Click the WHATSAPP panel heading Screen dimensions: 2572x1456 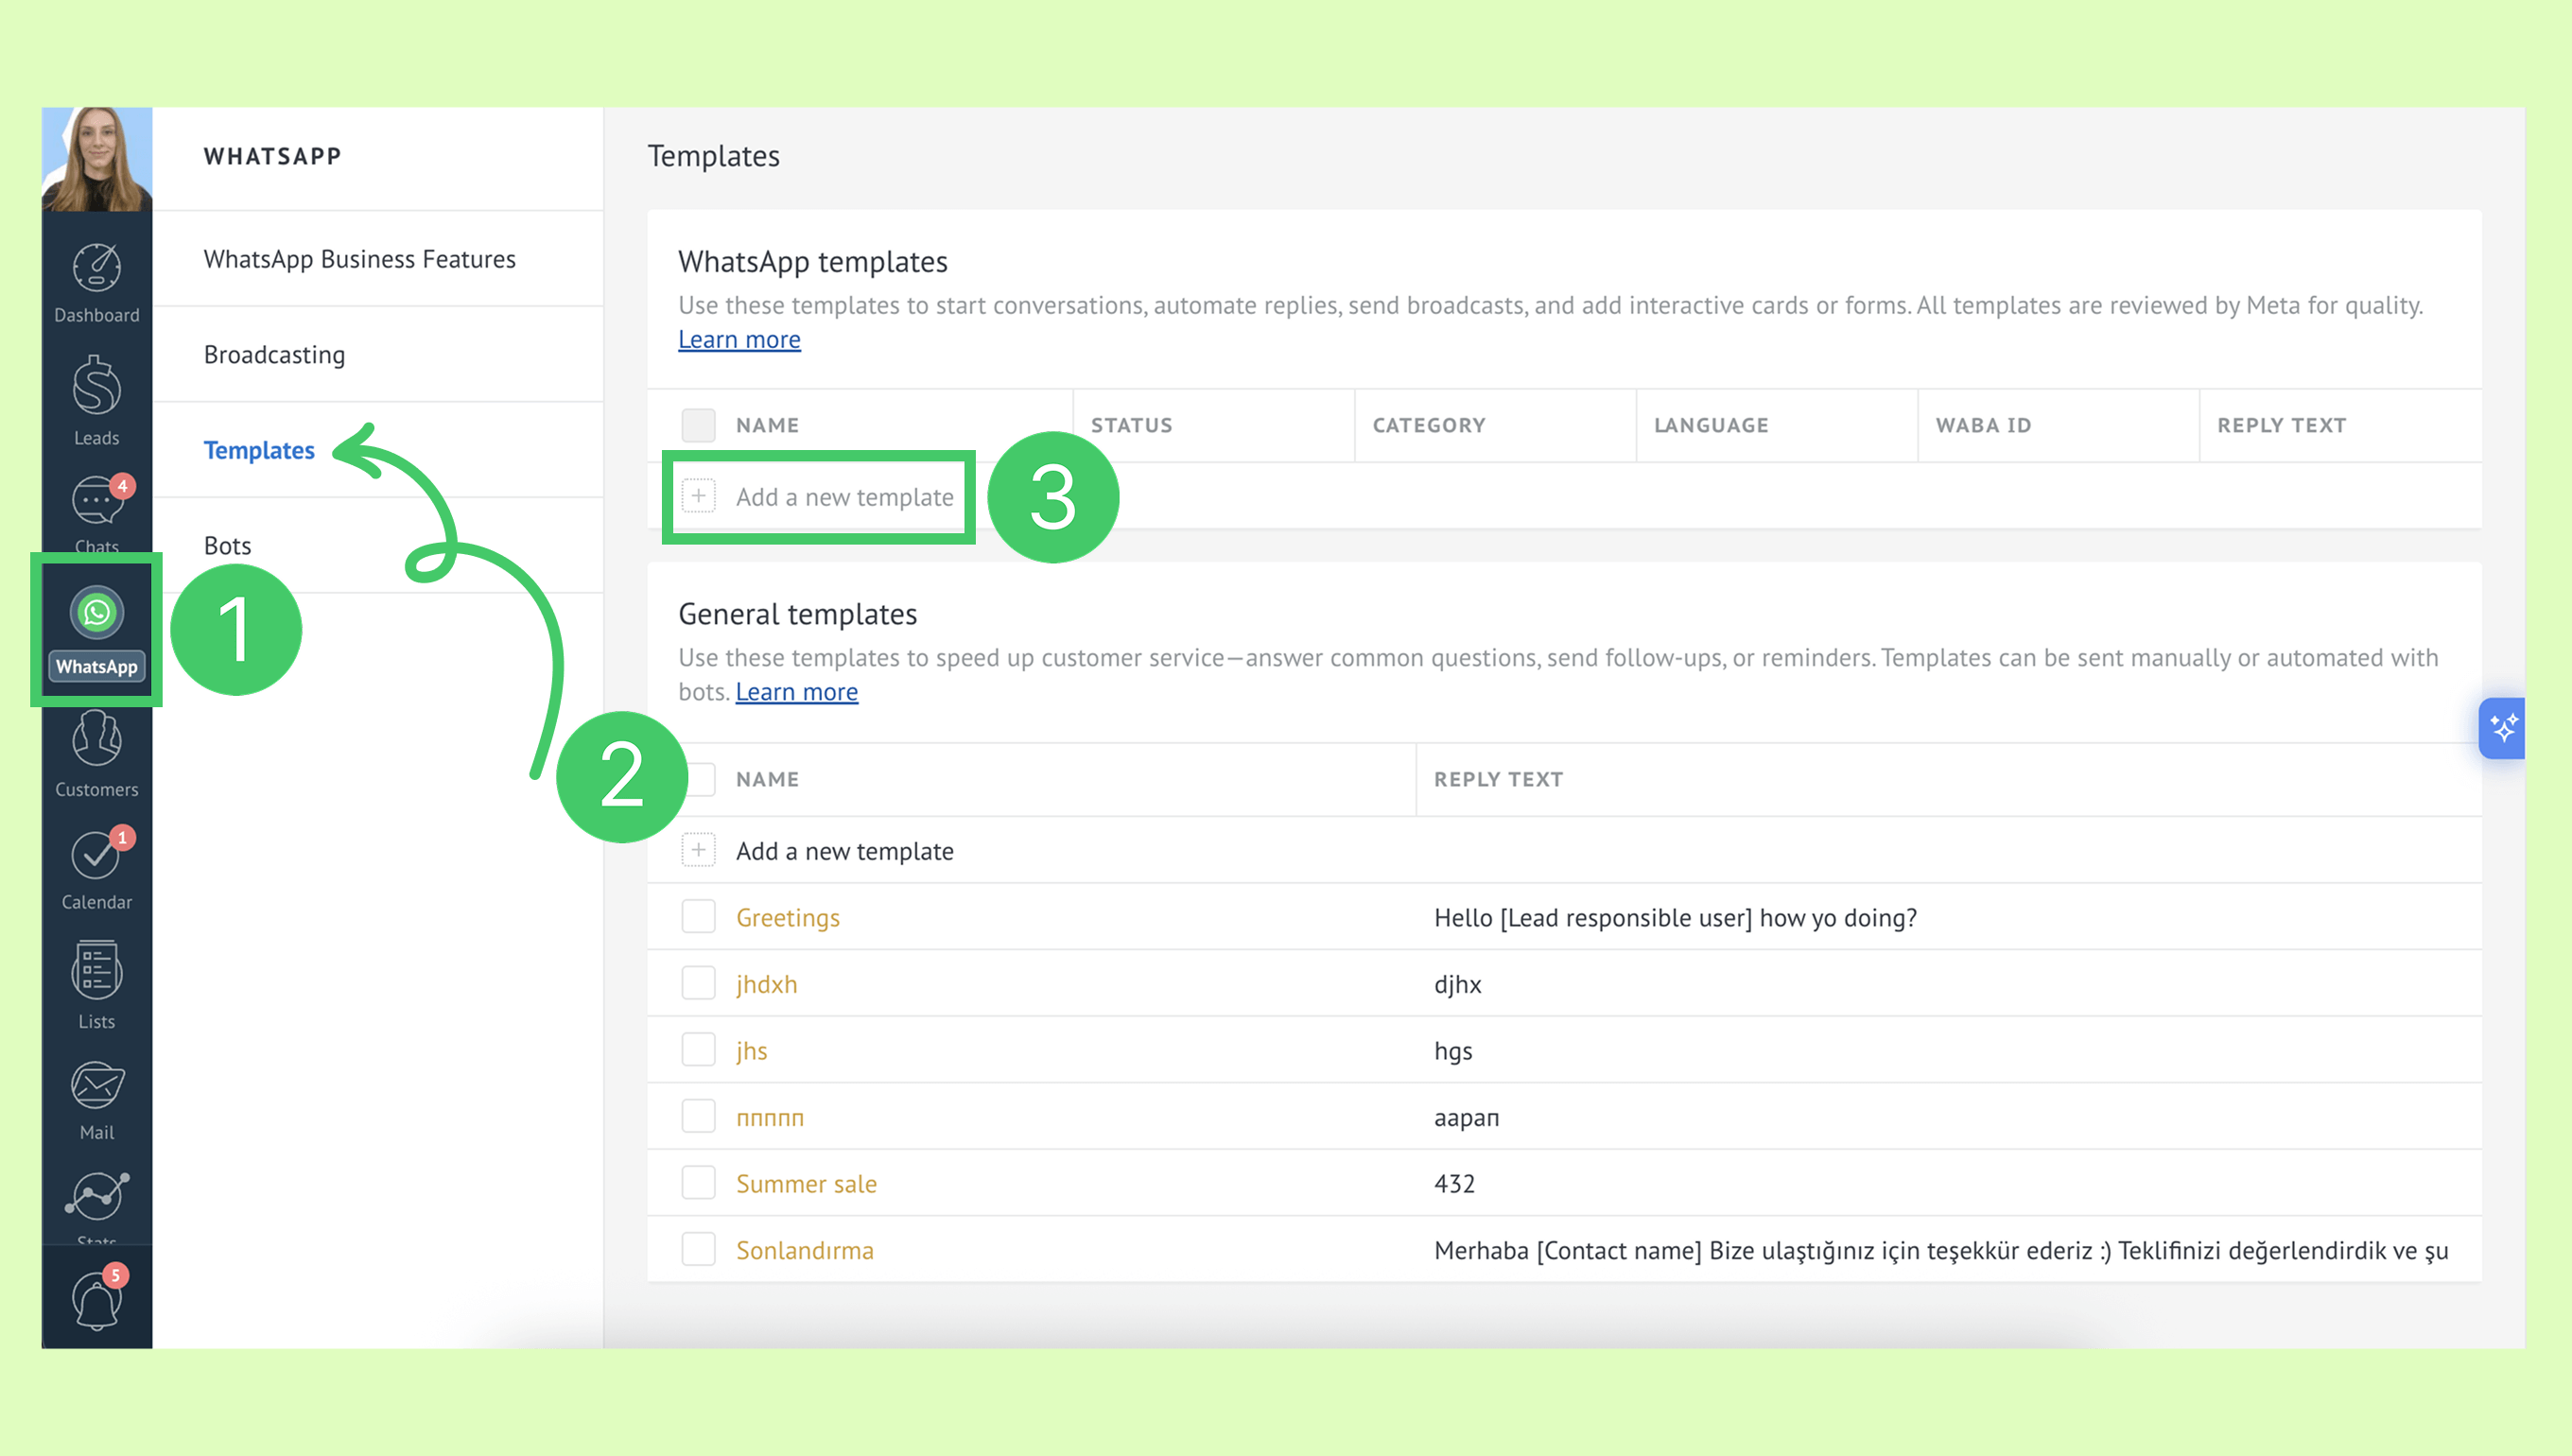273,156
